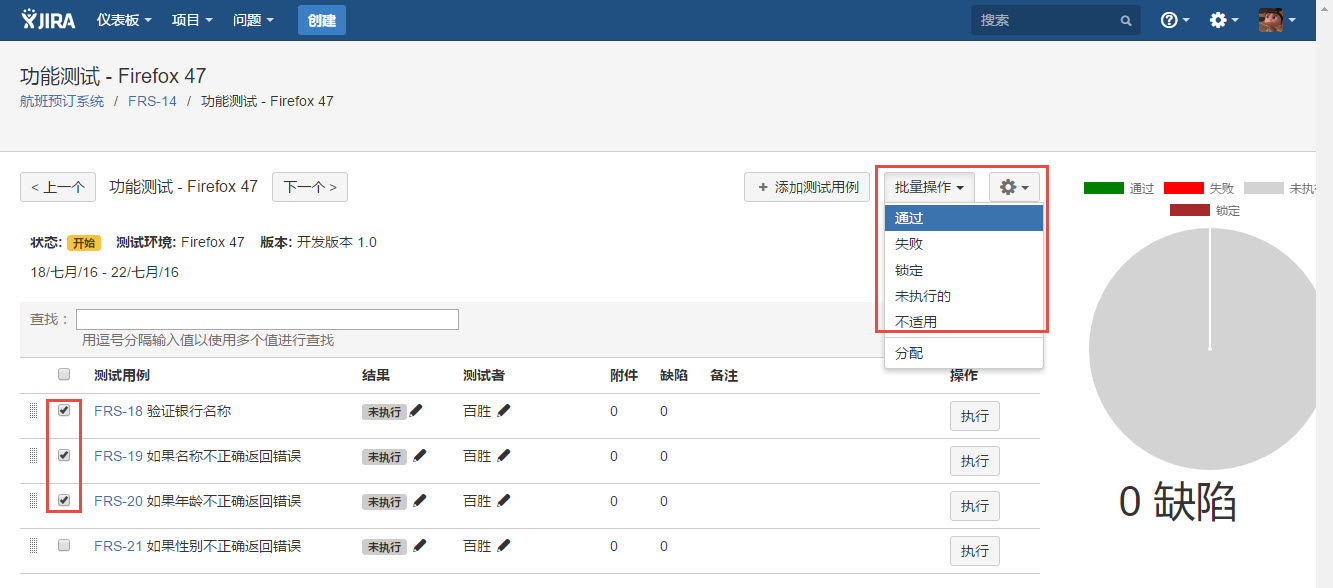
Task: Open the 航班预订系统 breadcrumb link
Action: (62, 101)
